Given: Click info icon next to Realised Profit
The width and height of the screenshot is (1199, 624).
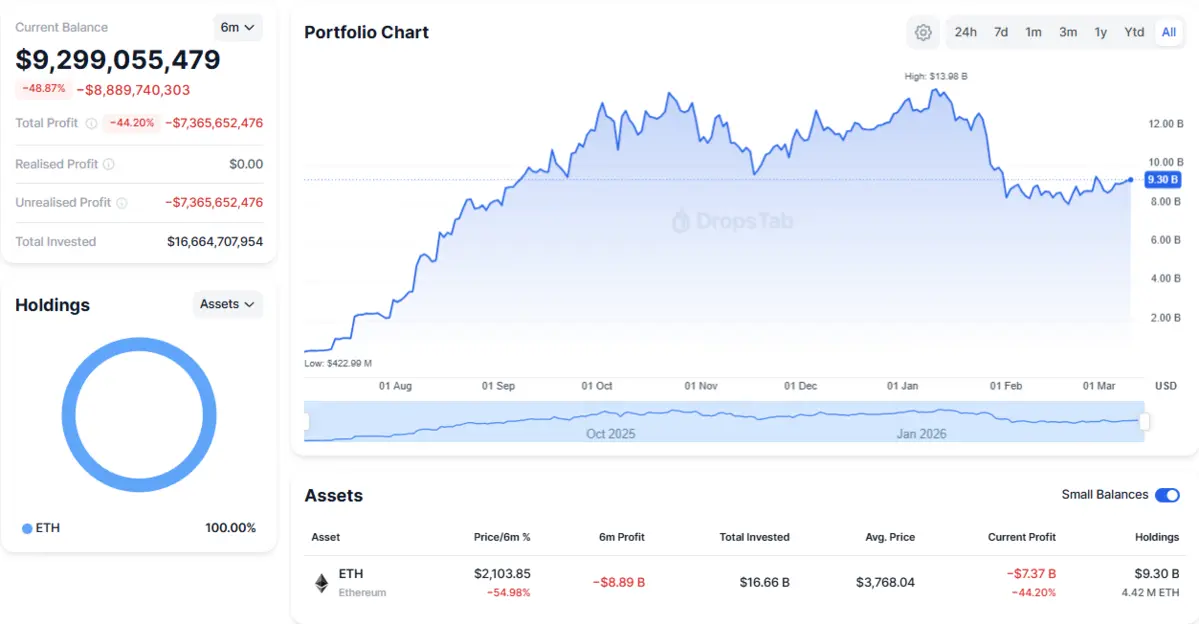Looking at the screenshot, I should point(109,164).
